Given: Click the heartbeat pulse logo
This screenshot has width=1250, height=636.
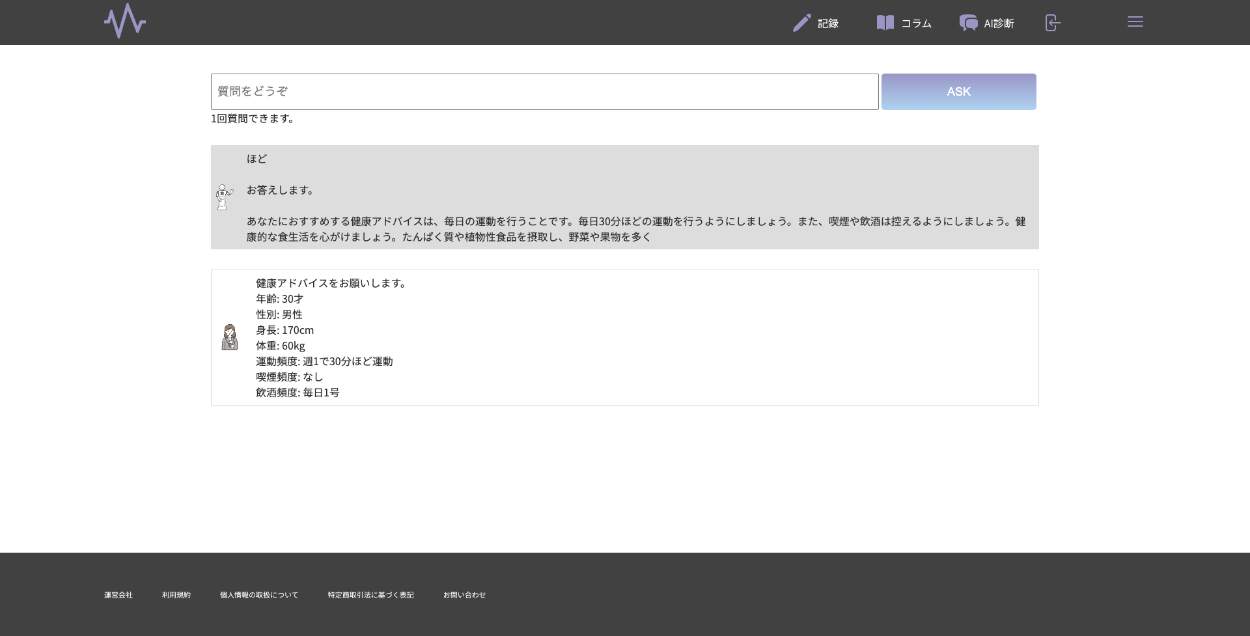Looking at the screenshot, I should (x=125, y=21).
